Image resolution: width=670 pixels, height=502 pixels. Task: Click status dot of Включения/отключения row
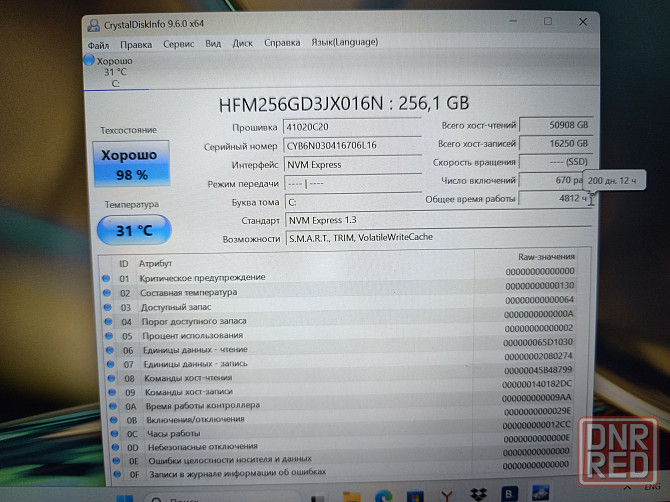coord(114,420)
